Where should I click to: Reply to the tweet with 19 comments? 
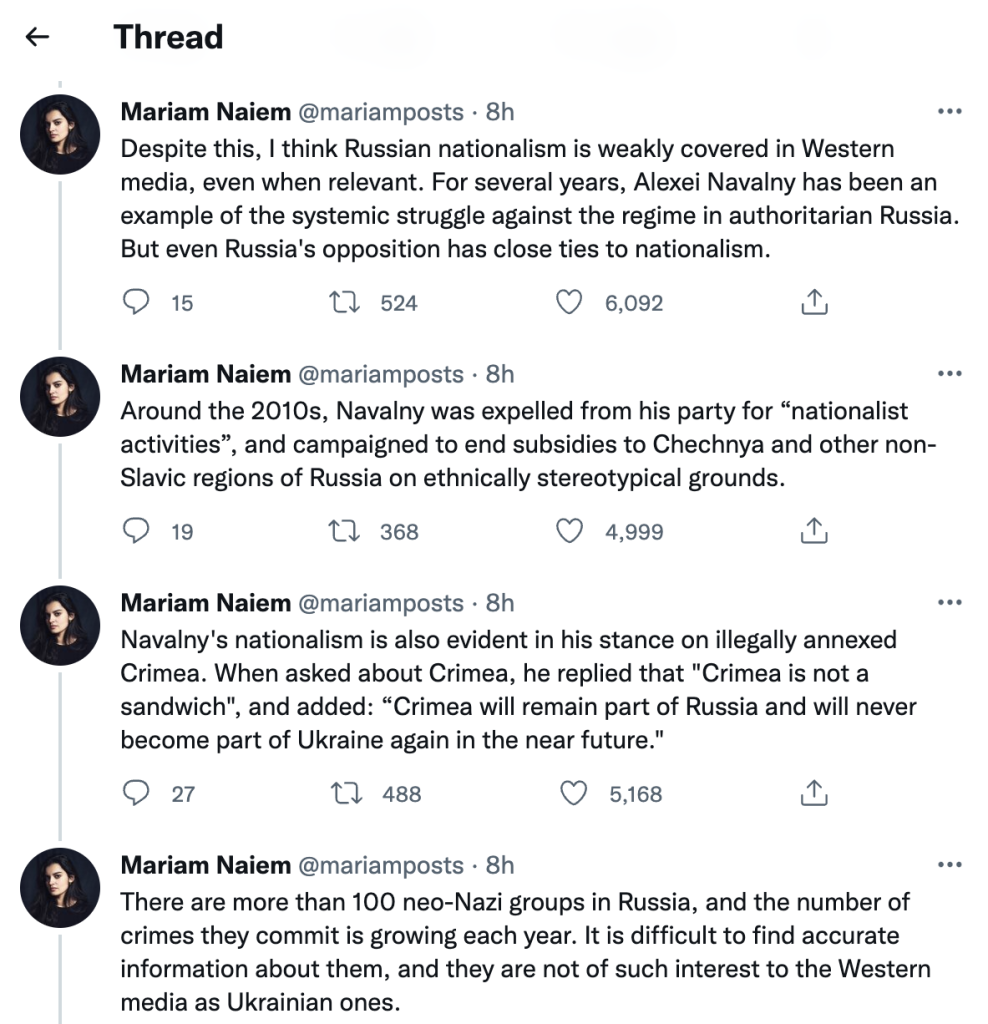(x=136, y=531)
